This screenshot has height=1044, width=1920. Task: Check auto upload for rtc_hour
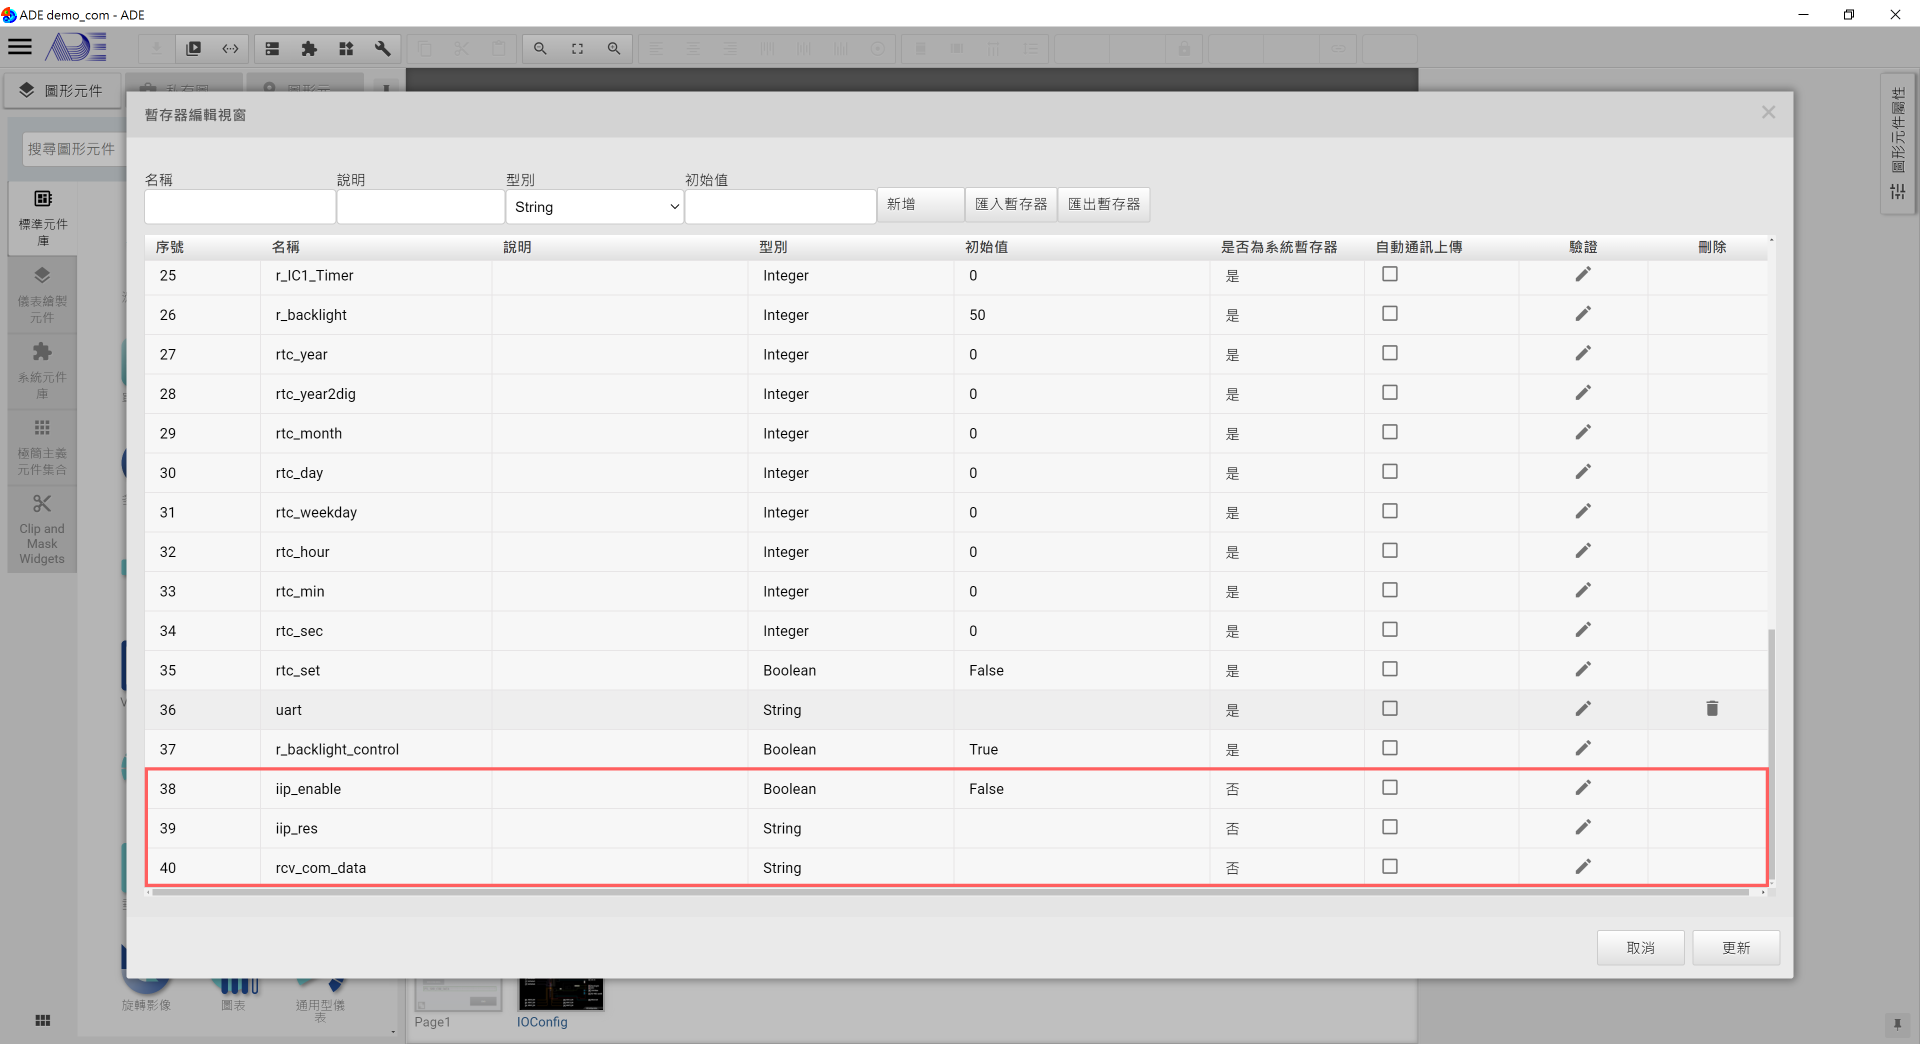coord(1389,551)
